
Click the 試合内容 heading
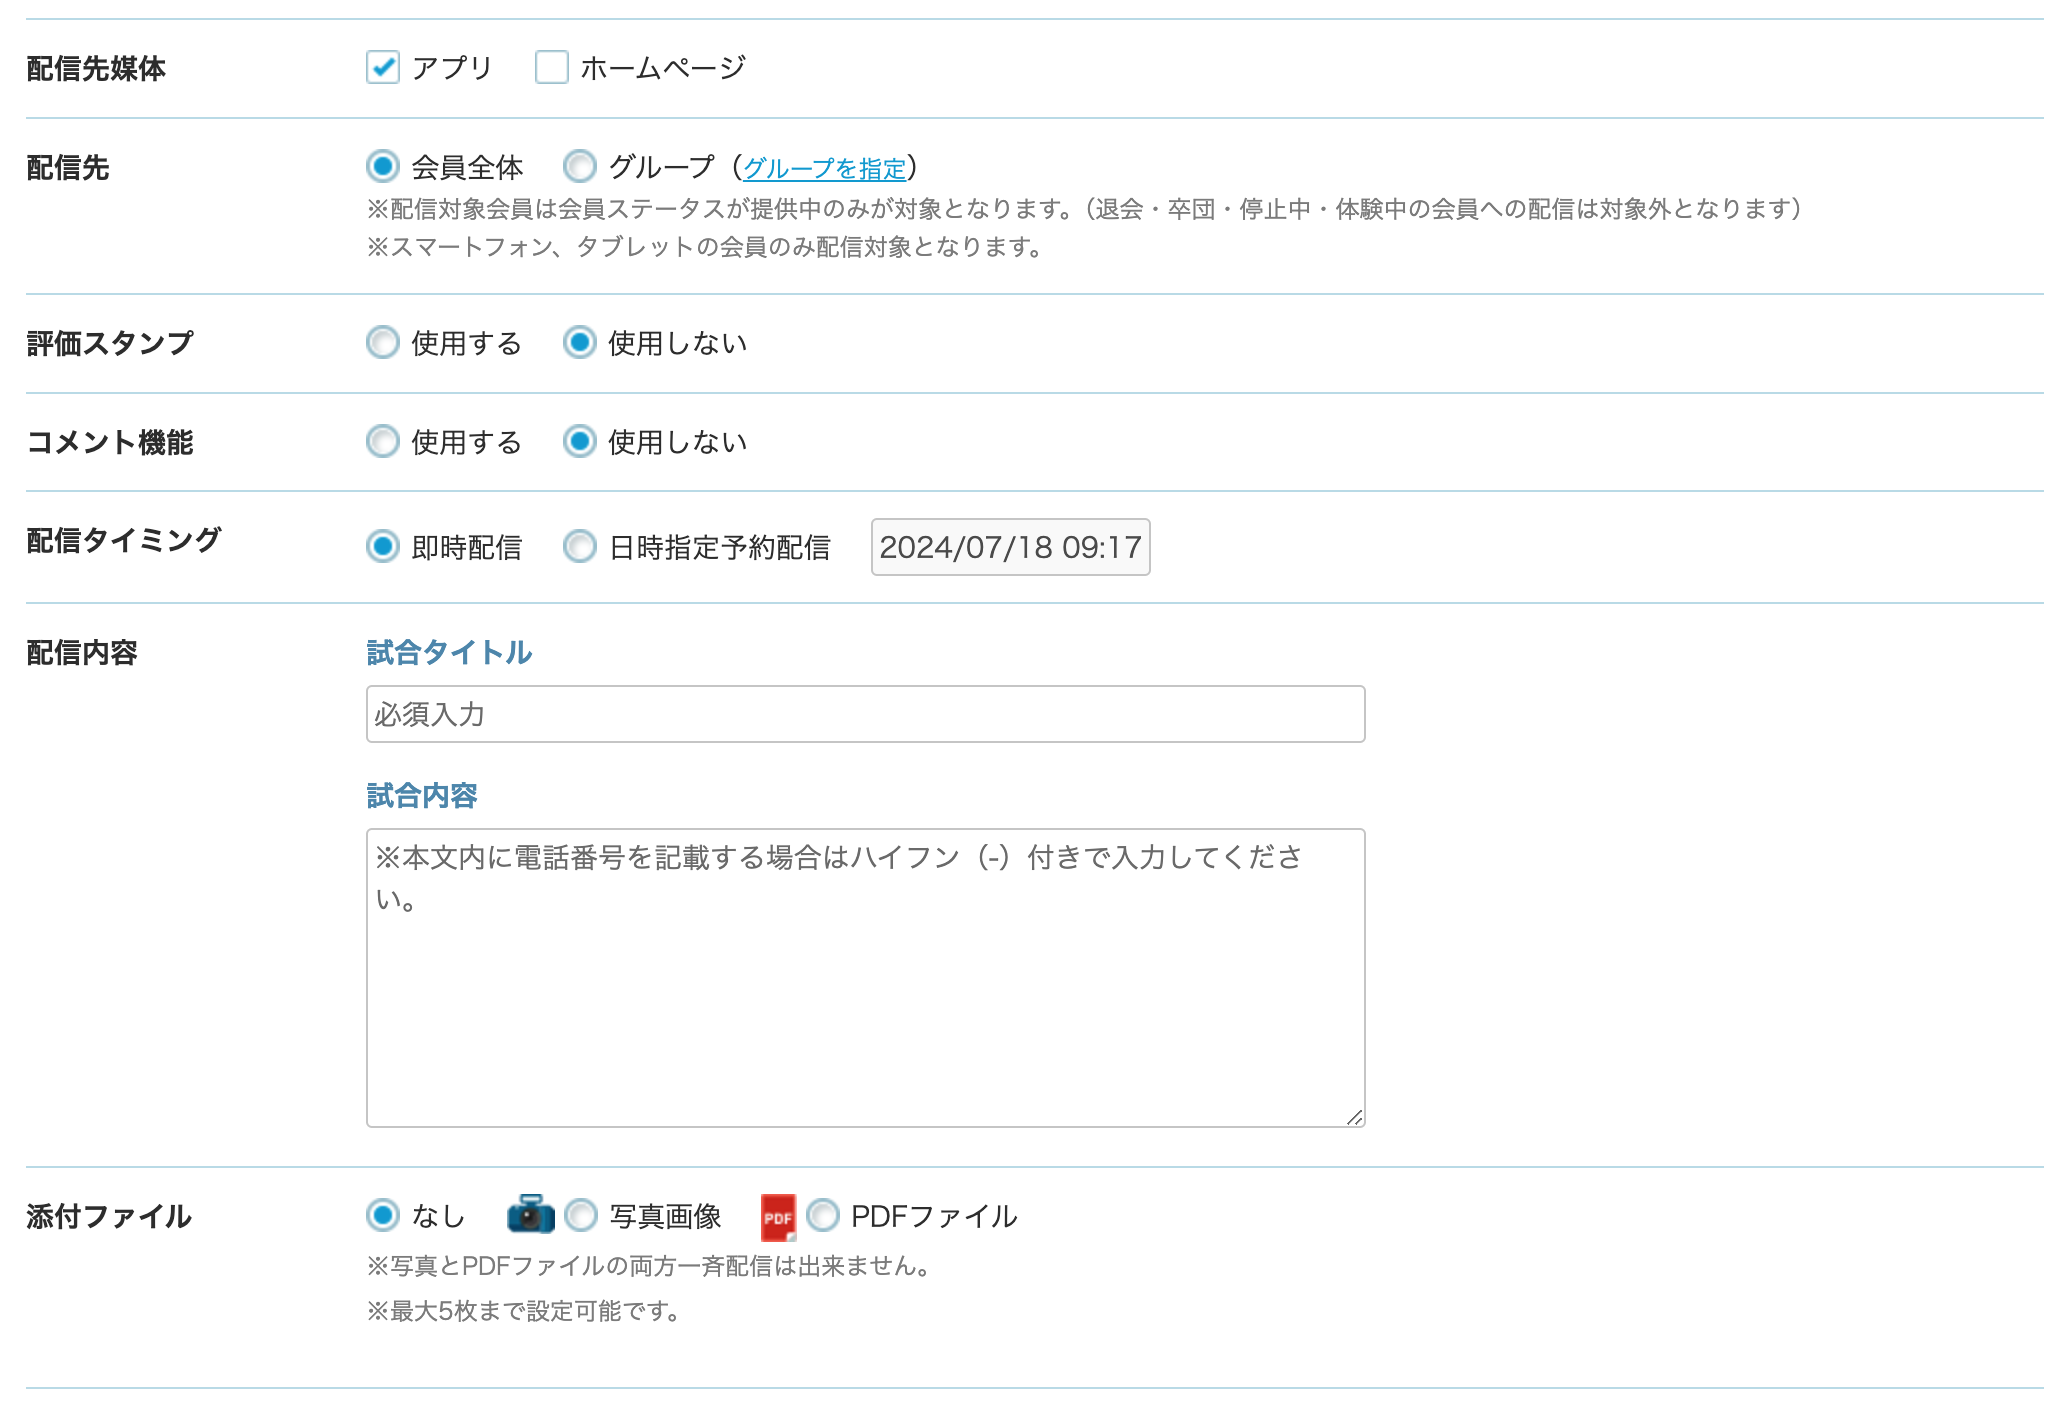point(422,796)
